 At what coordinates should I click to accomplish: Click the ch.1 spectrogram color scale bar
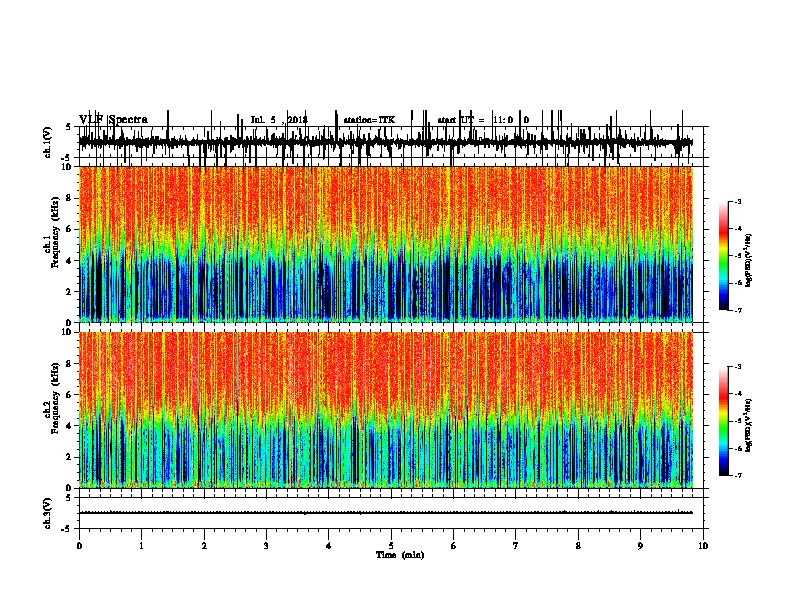click(724, 255)
